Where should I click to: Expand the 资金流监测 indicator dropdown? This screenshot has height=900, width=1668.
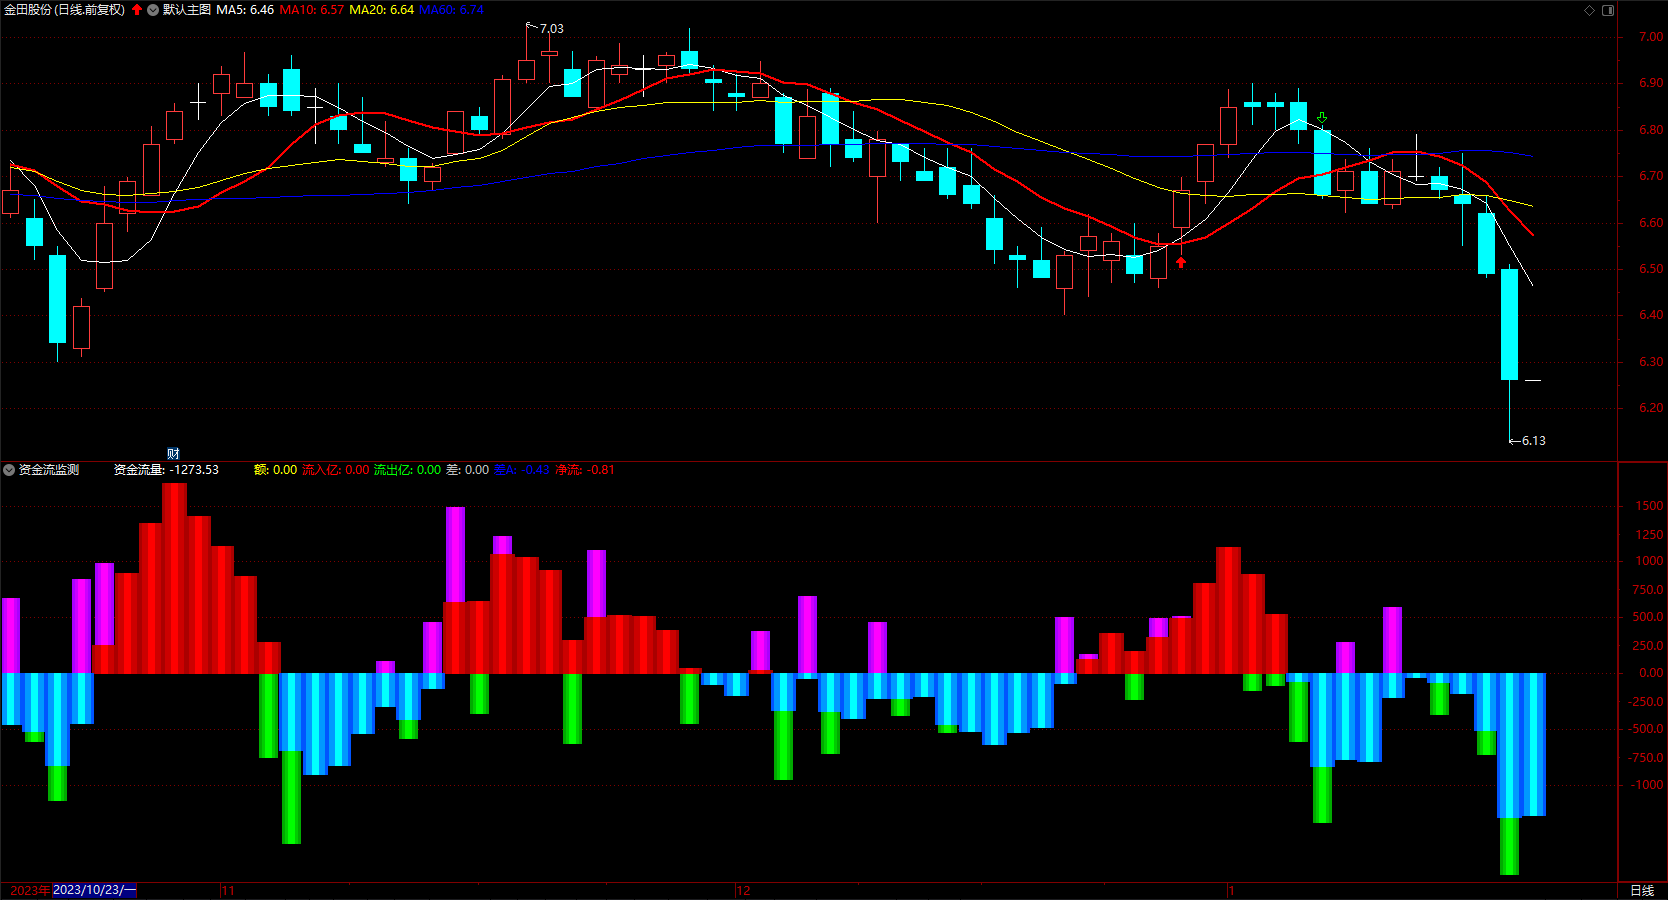coord(9,470)
